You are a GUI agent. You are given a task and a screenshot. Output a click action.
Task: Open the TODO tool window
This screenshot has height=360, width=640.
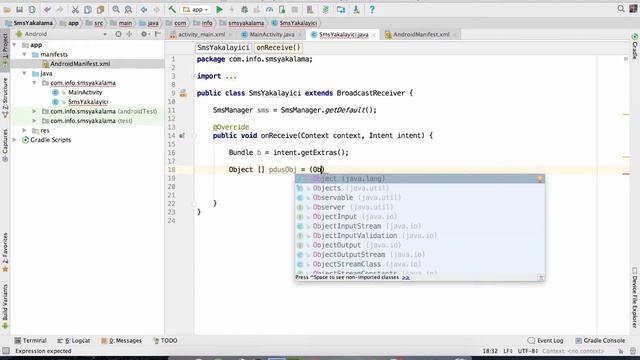pos(165,340)
